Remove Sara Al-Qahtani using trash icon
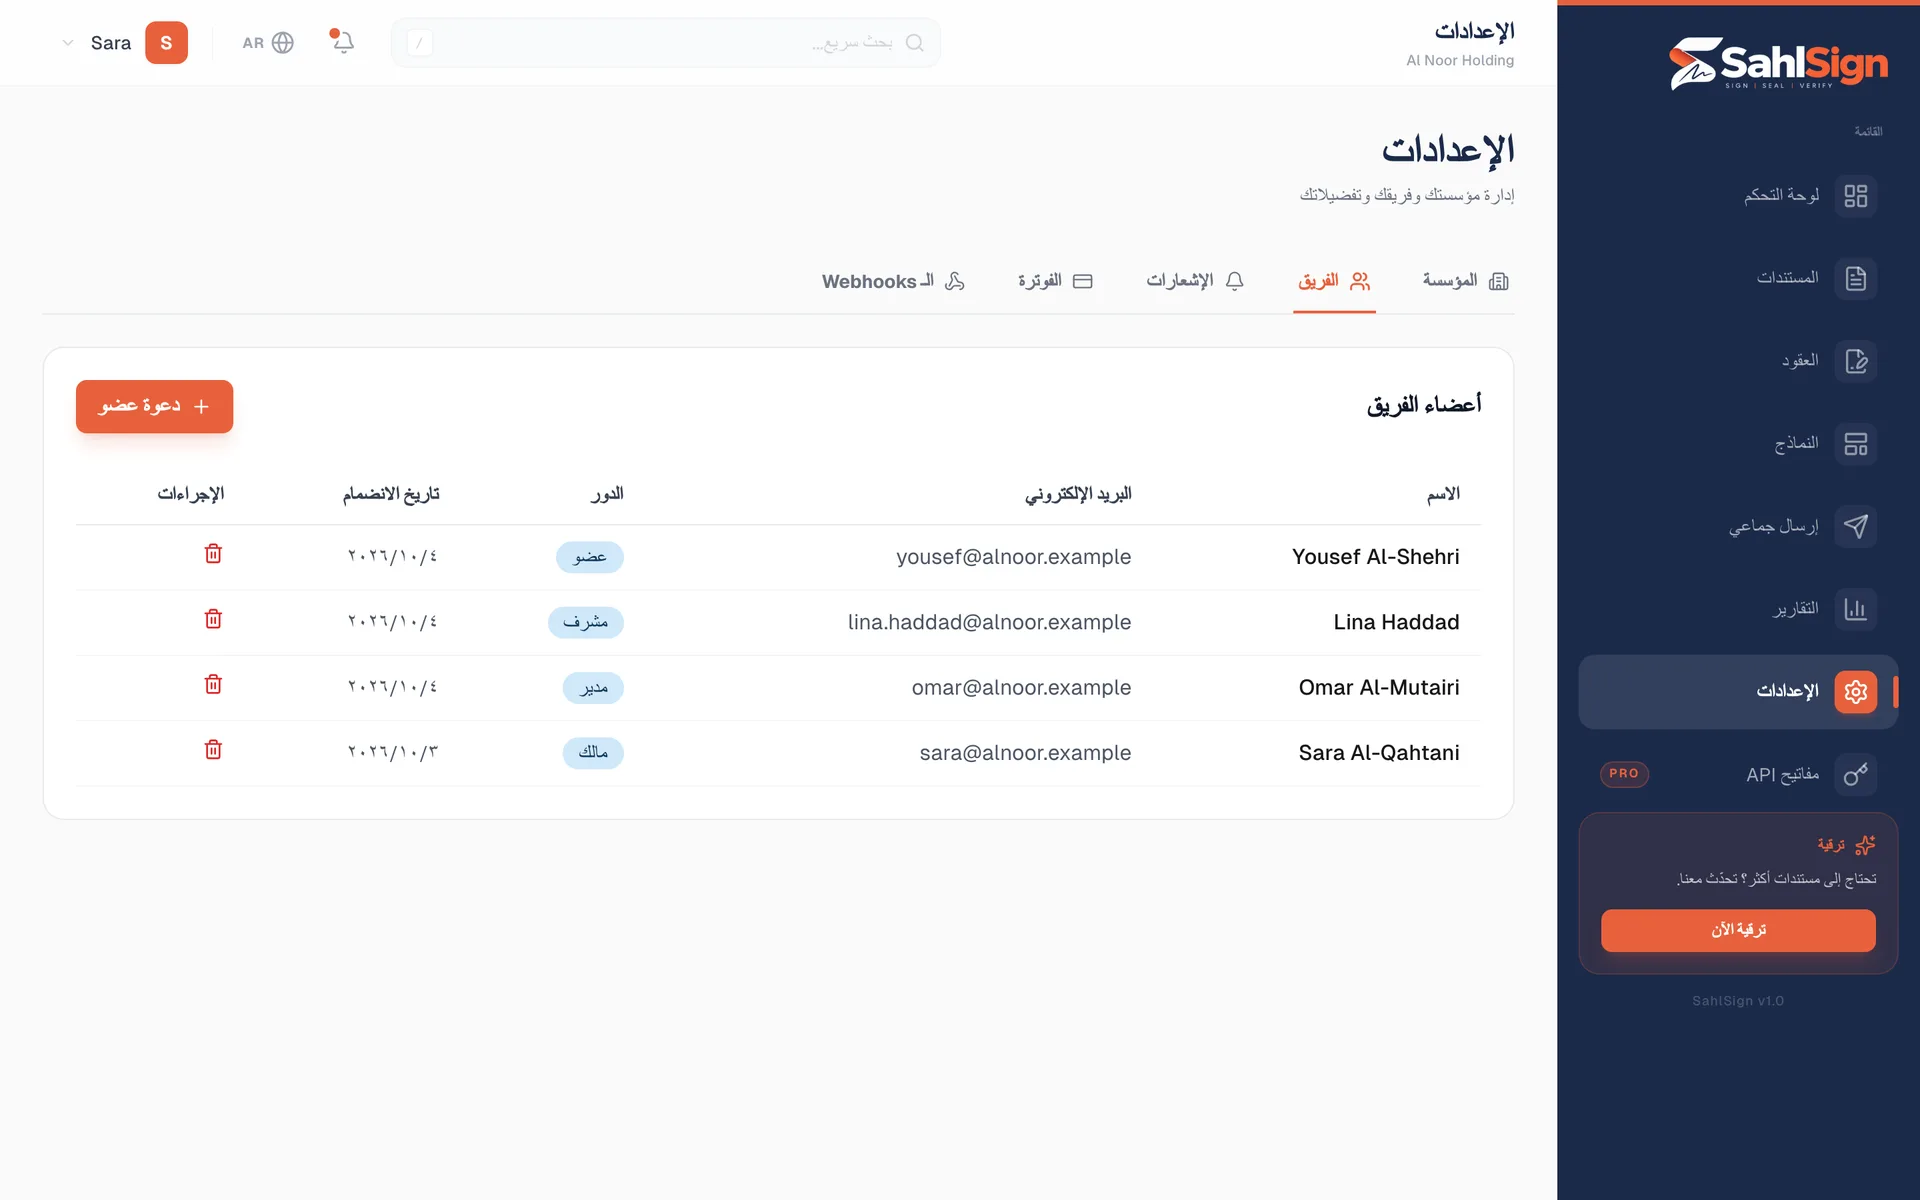The width and height of the screenshot is (1920, 1200). (213, 750)
